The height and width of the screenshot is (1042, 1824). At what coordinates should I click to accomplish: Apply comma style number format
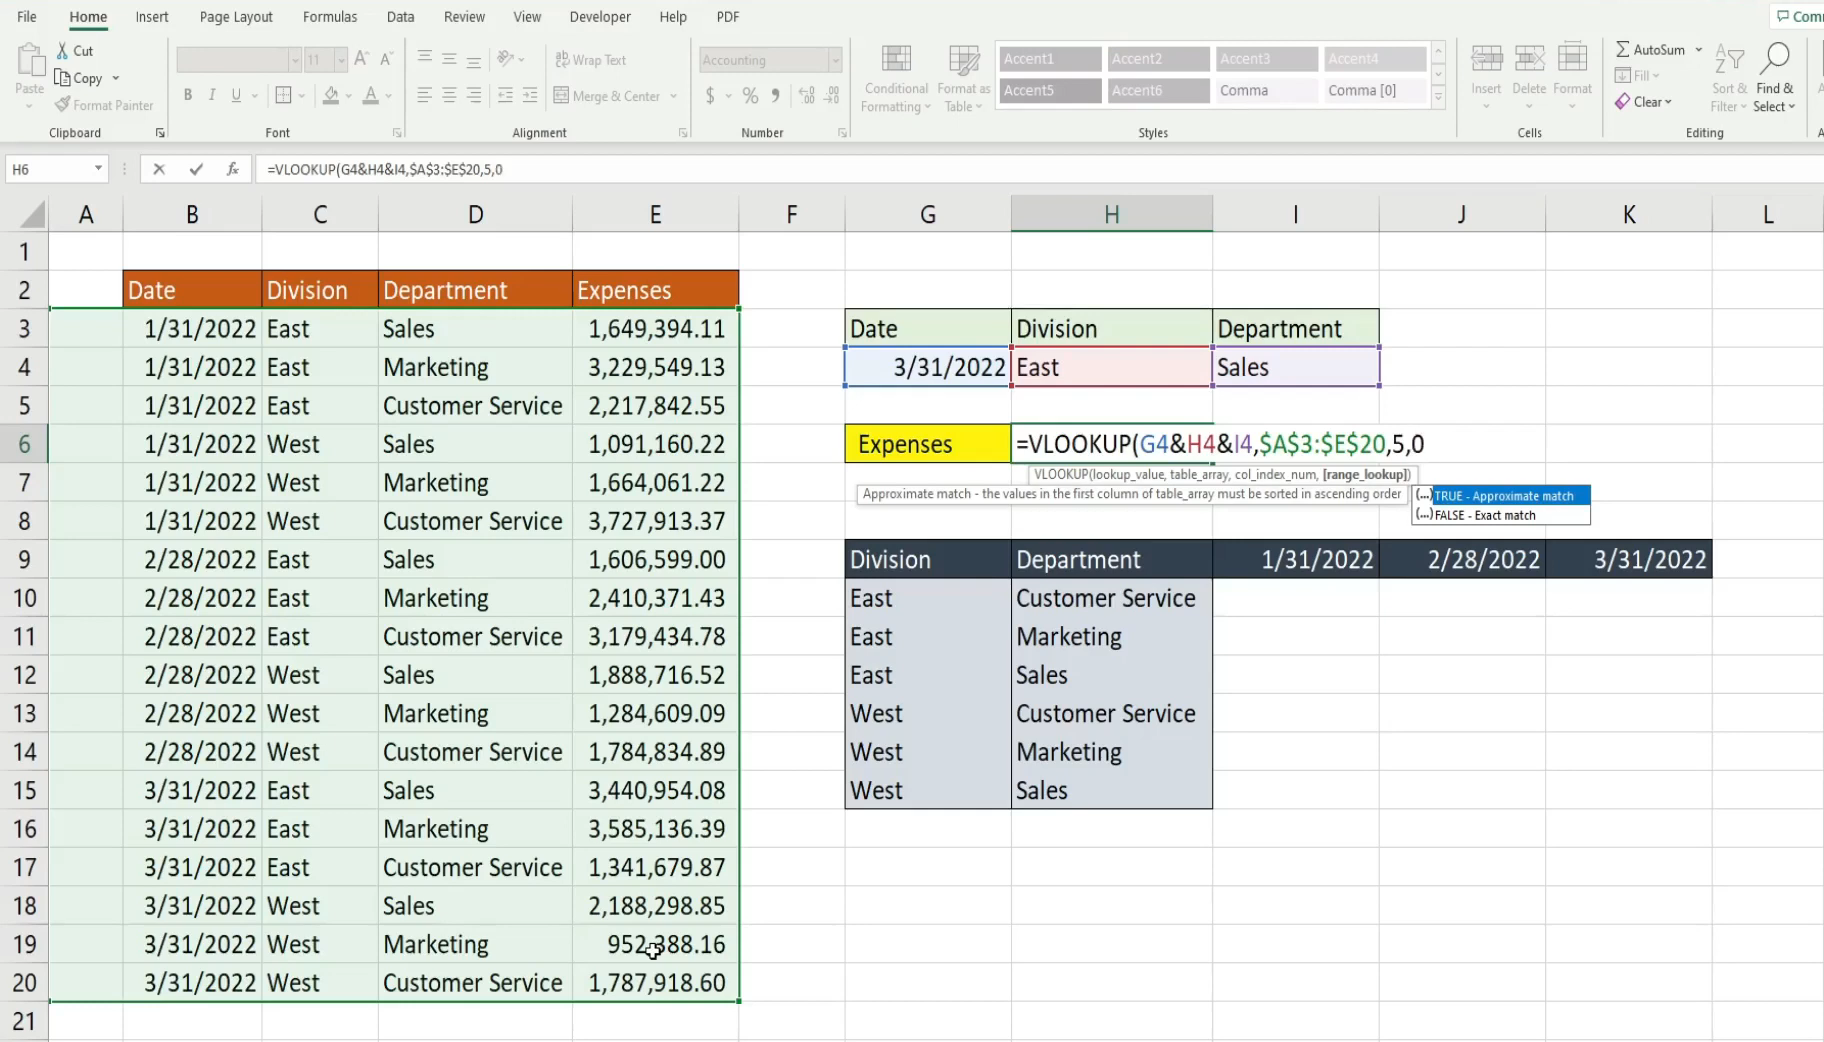pyautogui.click(x=775, y=96)
